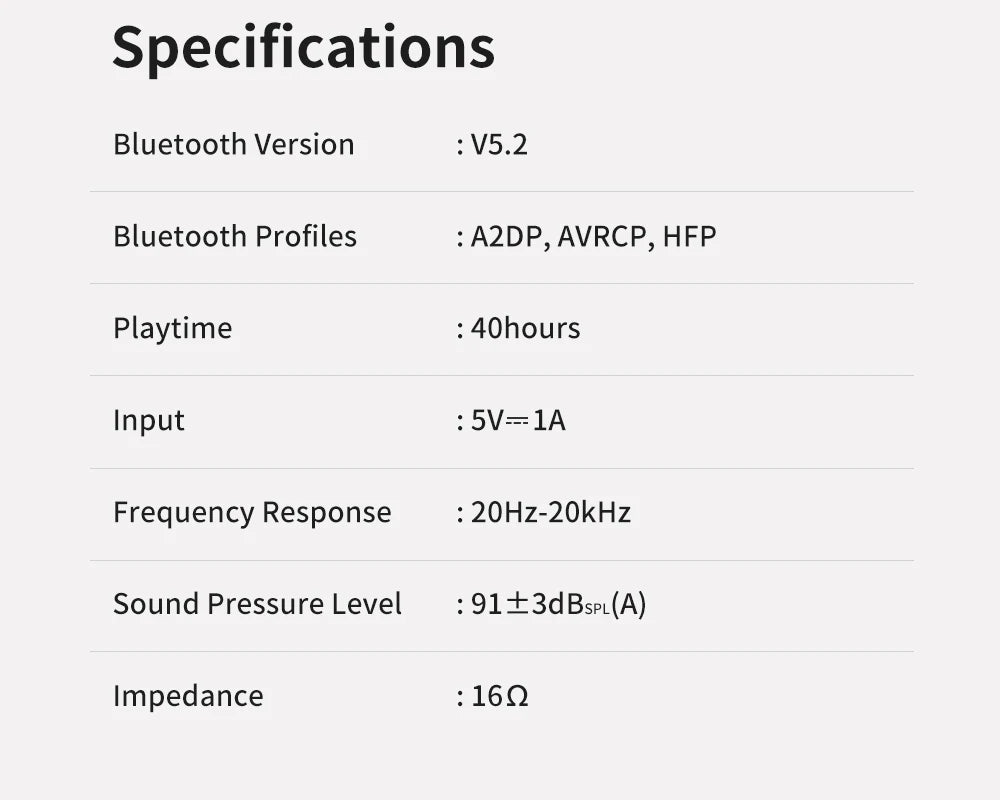Select the 20Hz-20kHz frequency value
Image resolution: width=1000 pixels, height=800 pixels.
(x=550, y=512)
